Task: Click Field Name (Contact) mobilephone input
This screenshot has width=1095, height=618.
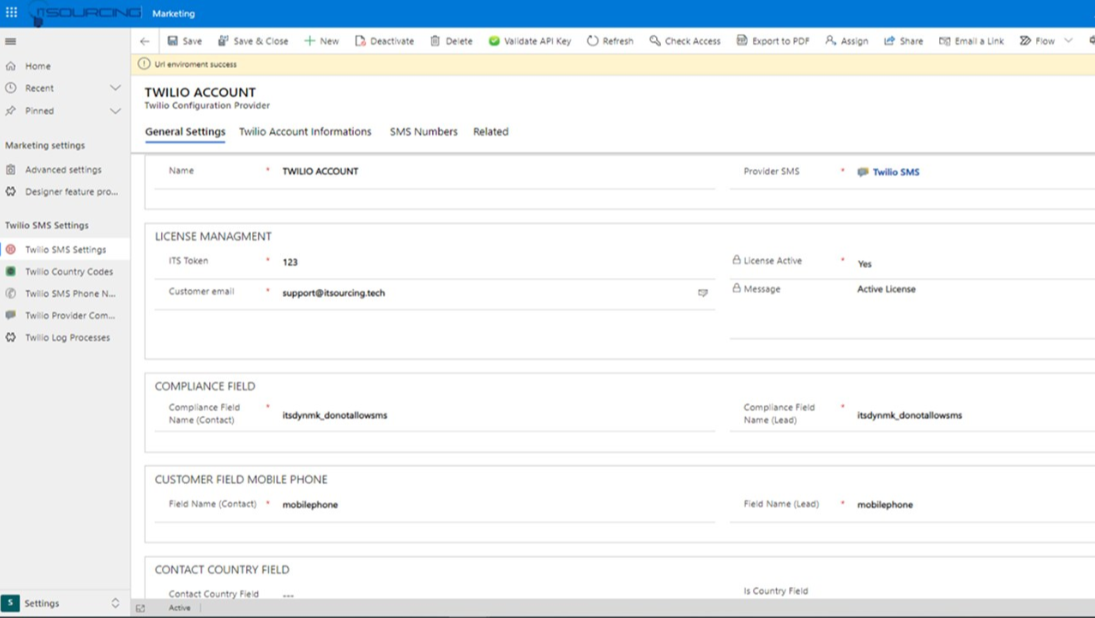Action: 497,504
